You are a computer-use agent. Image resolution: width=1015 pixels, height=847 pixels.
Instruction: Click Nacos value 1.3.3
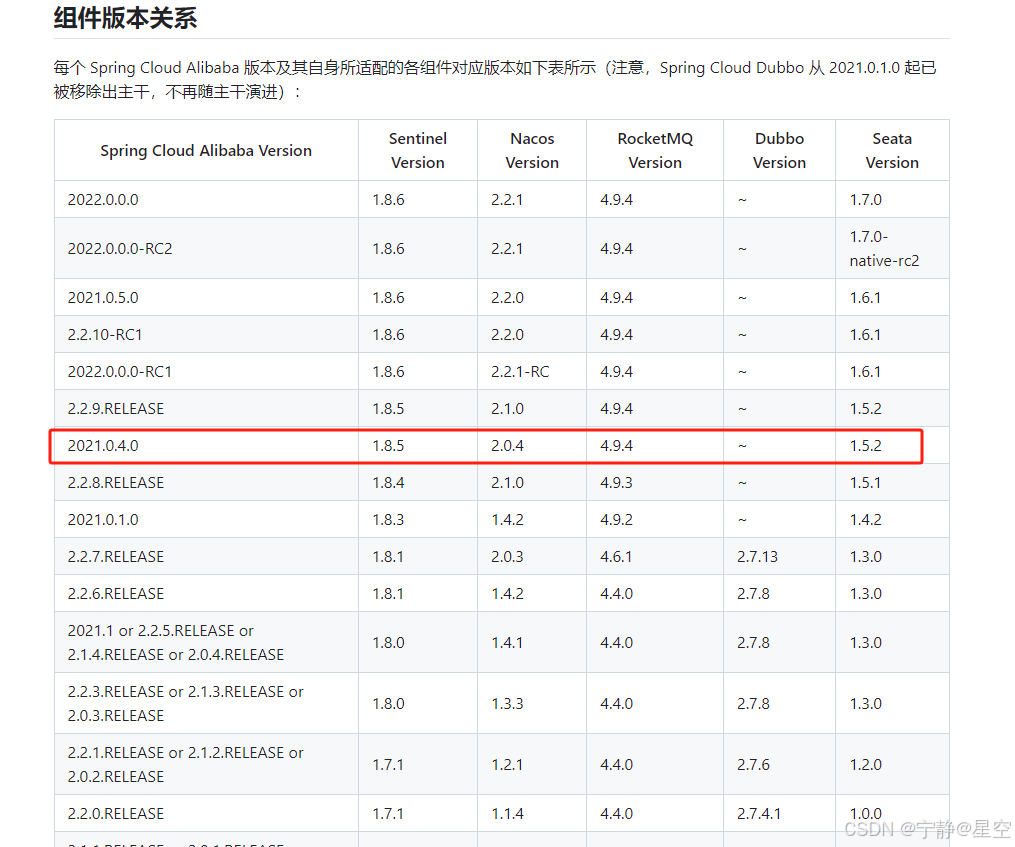coord(507,703)
